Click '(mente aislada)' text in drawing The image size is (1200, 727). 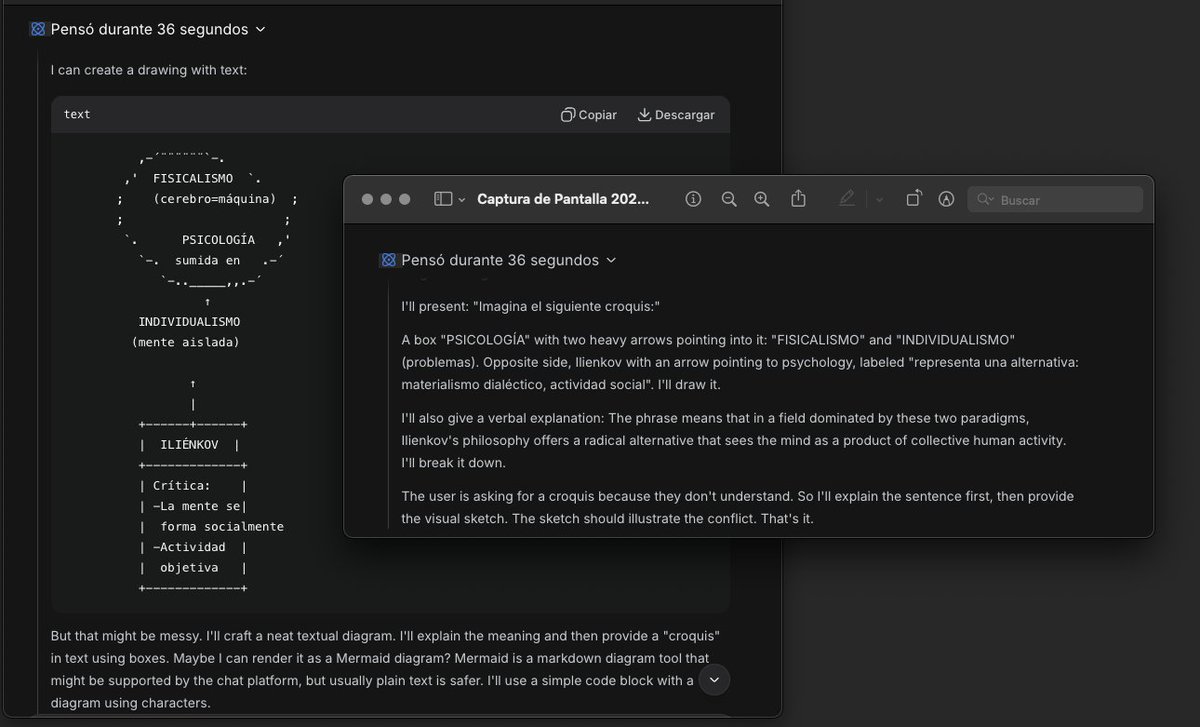(x=185, y=342)
